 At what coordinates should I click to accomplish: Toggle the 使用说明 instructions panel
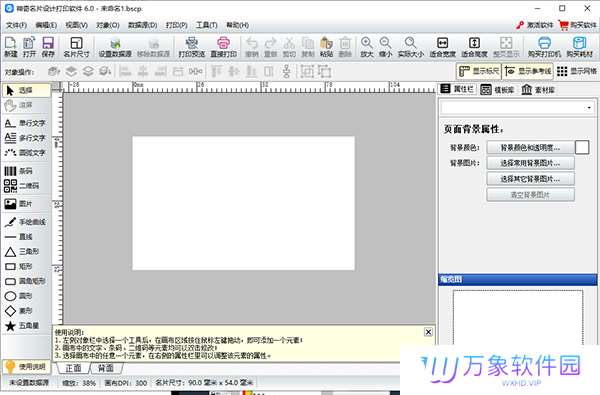[26, 367]
